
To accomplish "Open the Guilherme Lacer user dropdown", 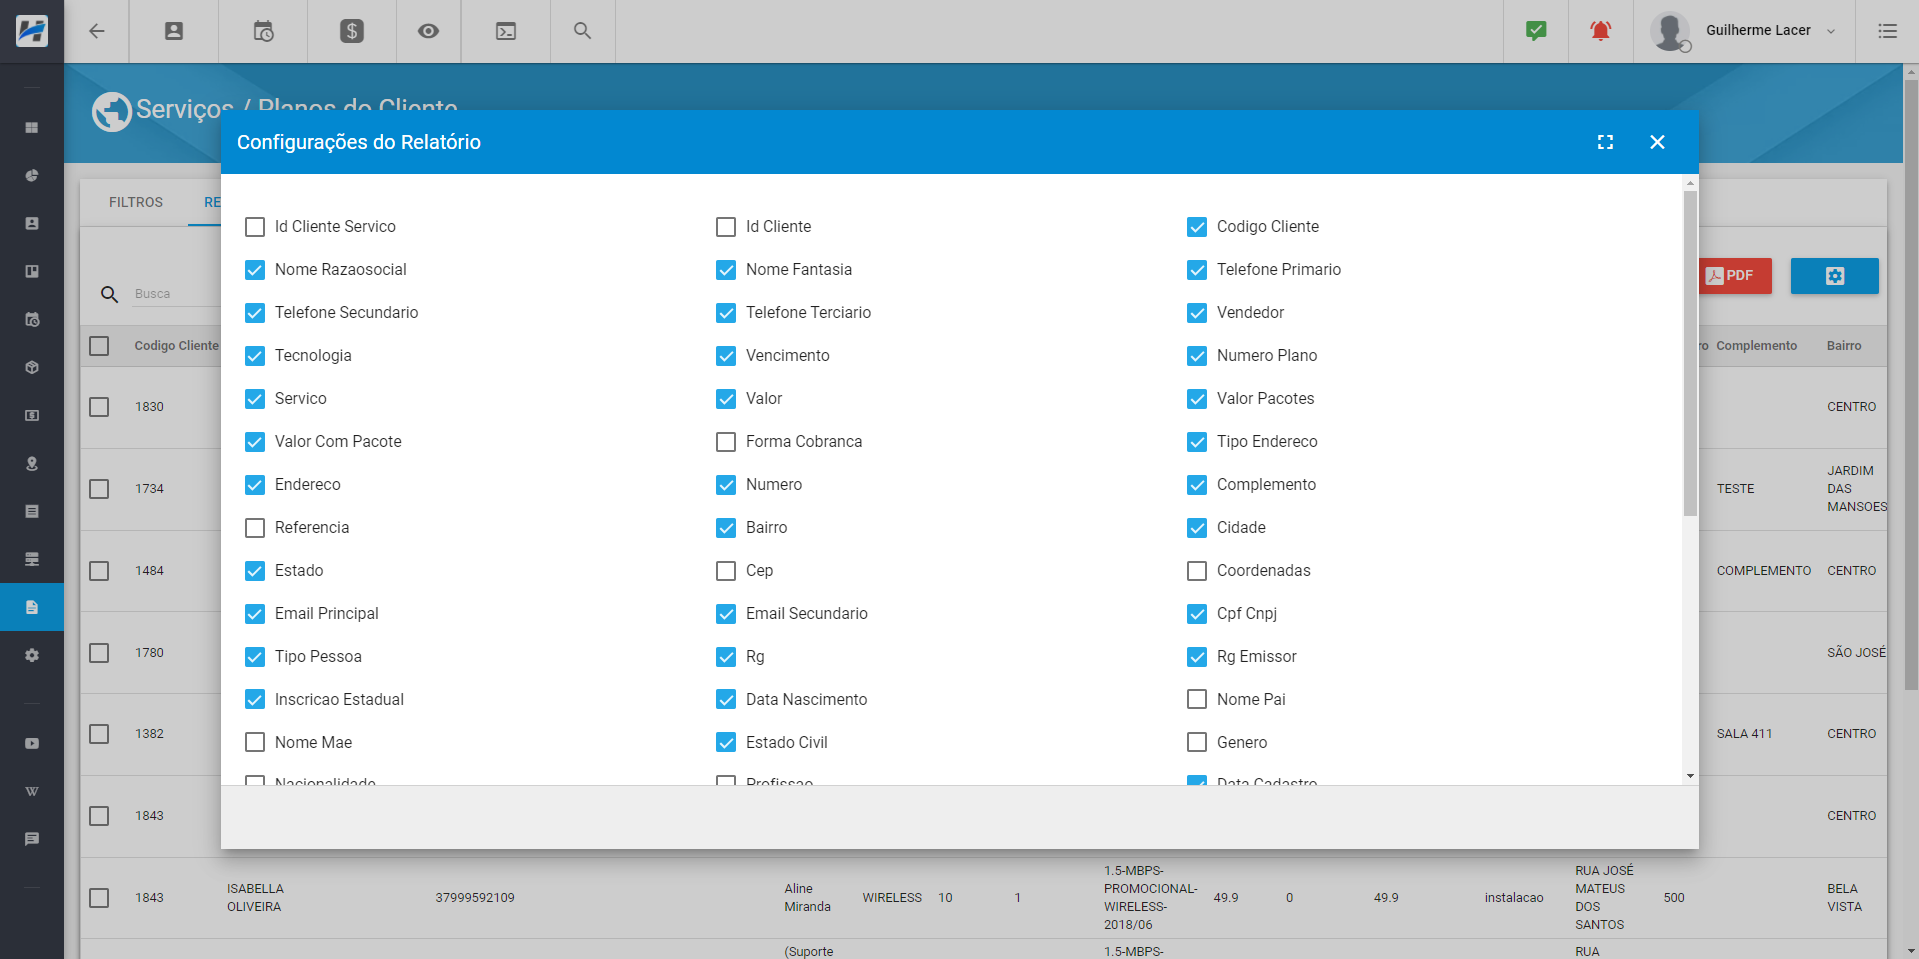I will tap(1769, 31).
